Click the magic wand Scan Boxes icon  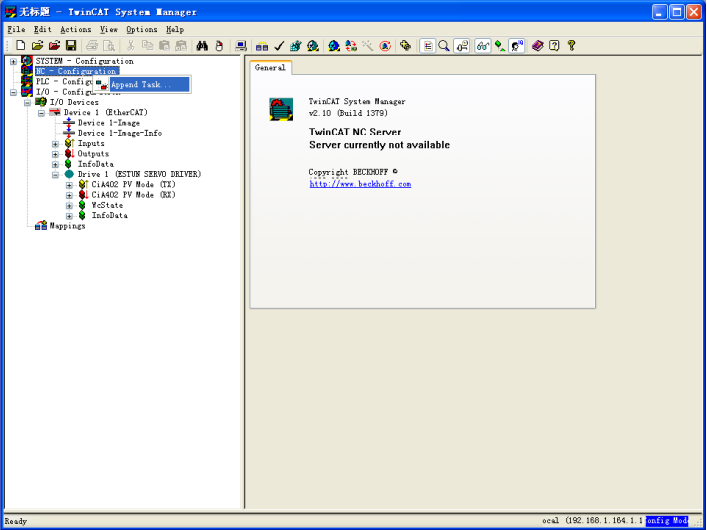(x=367, y=46)
